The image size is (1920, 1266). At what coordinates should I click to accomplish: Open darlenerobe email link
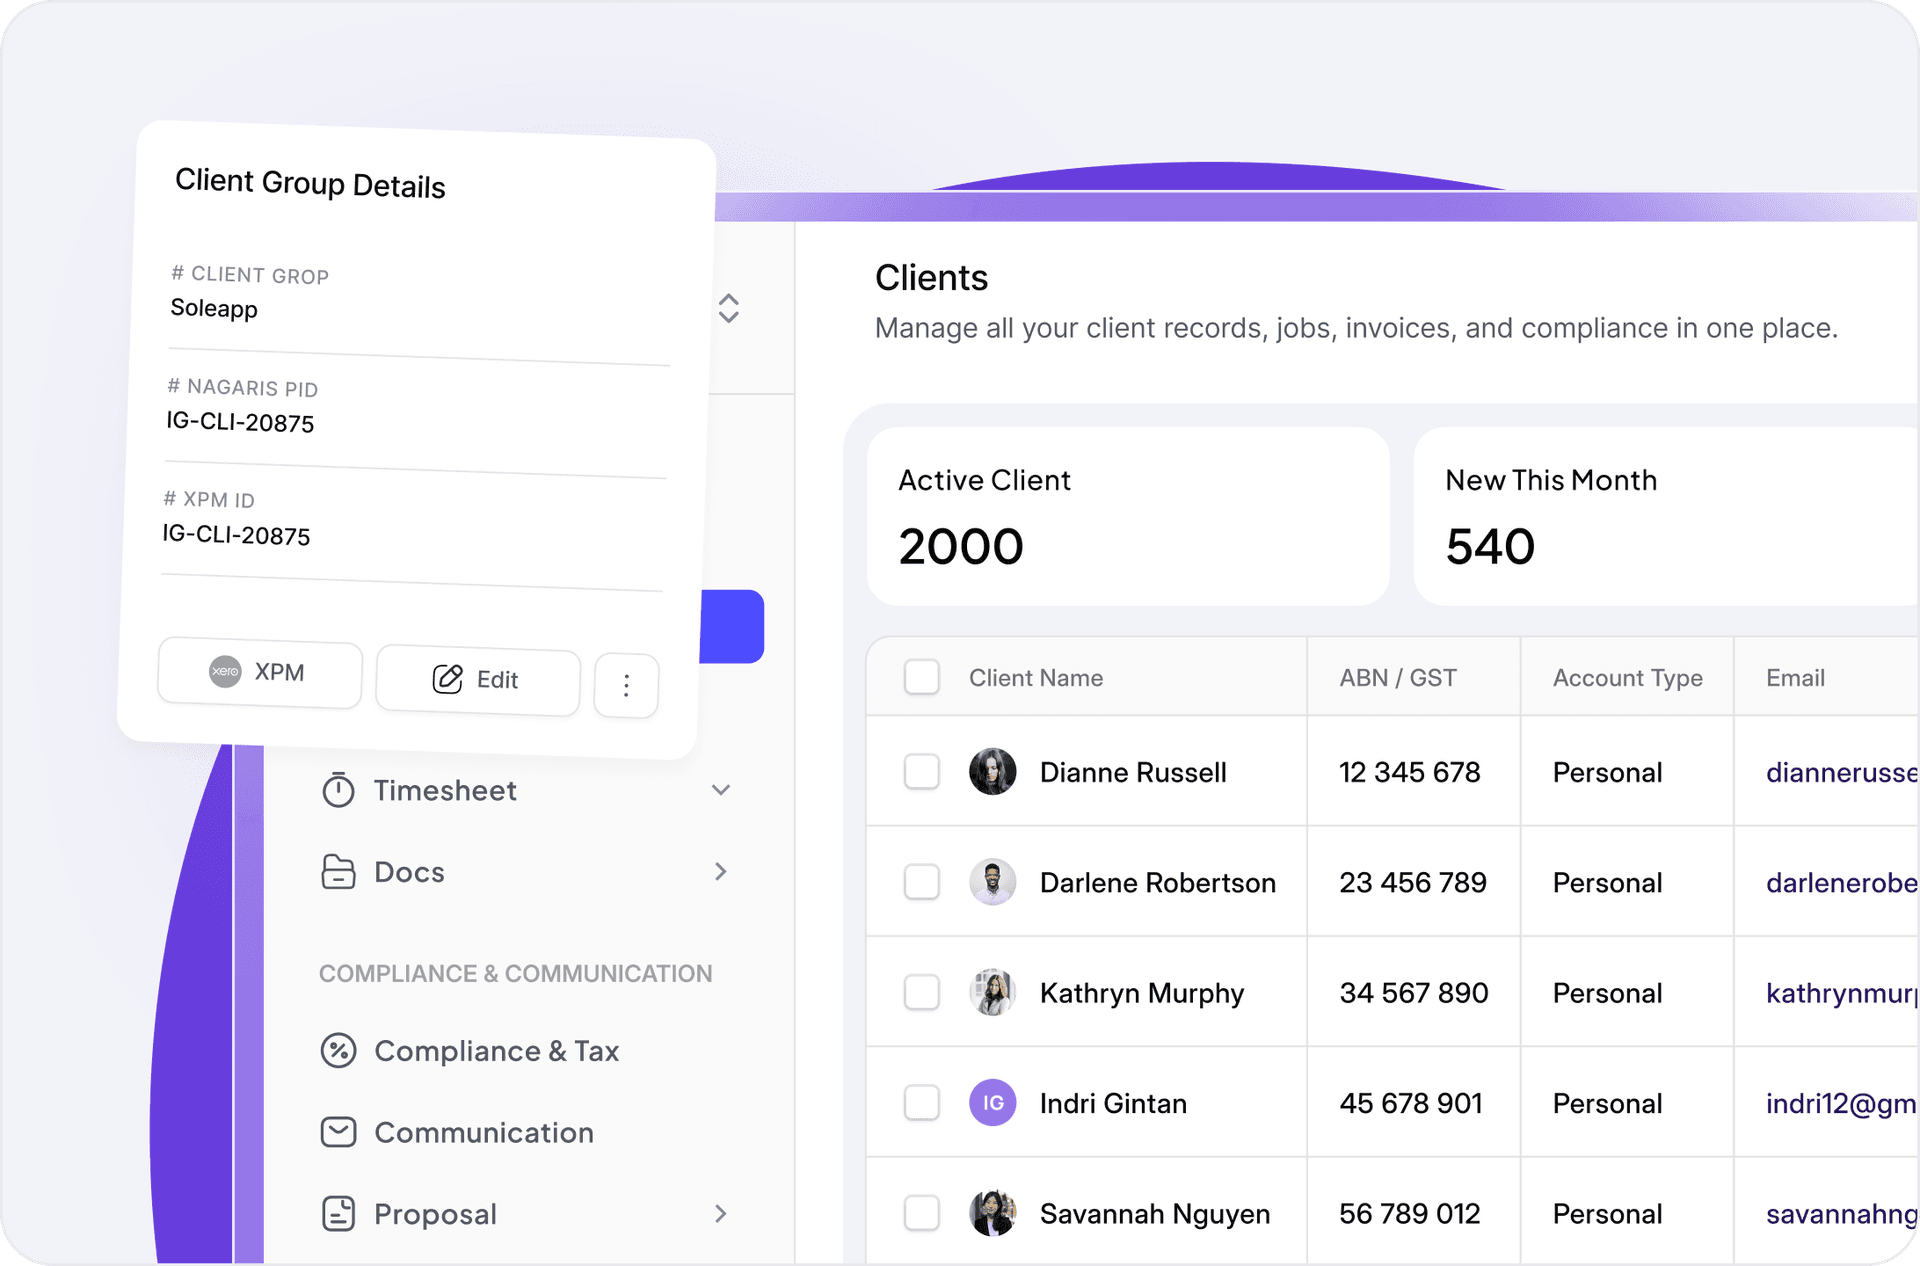tap(1842, 882)
